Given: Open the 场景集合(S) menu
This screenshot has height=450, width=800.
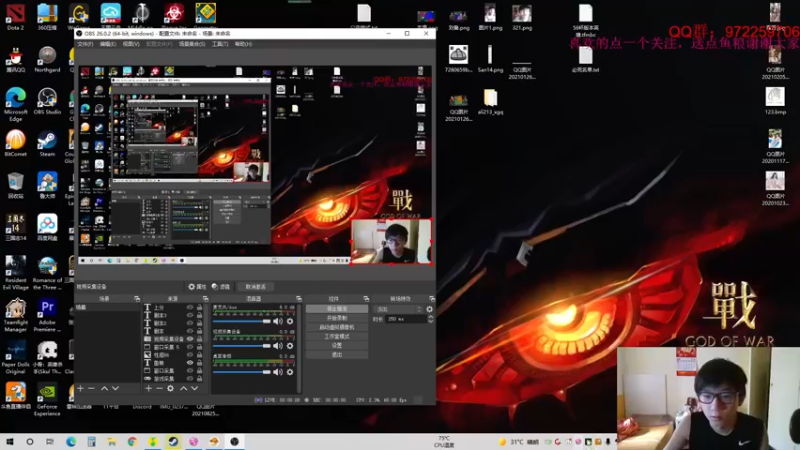Looking at the screenshot, I should [x=192, y=44].
